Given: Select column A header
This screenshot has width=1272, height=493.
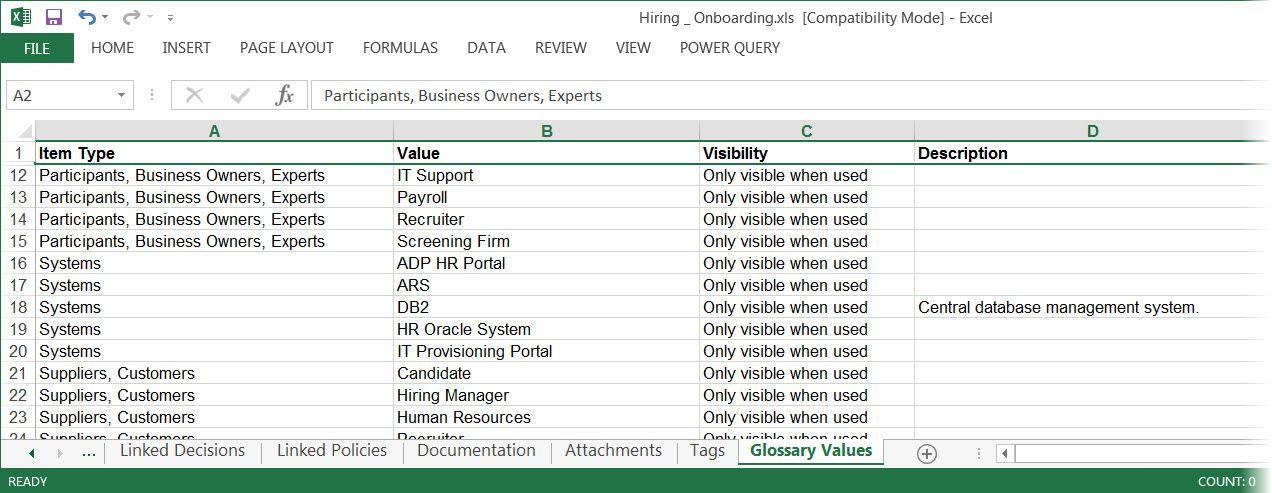Looking at the screenshot, I should 214,131.
